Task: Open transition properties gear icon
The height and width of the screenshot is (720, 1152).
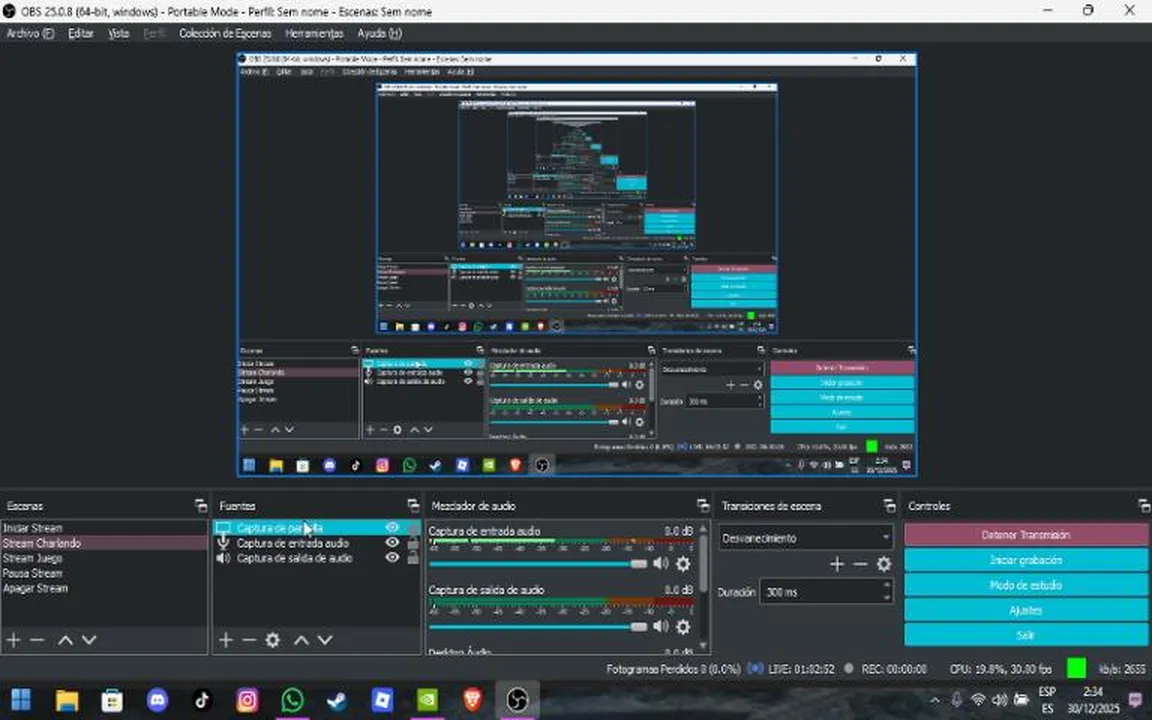Action: (x=884, y=564)
